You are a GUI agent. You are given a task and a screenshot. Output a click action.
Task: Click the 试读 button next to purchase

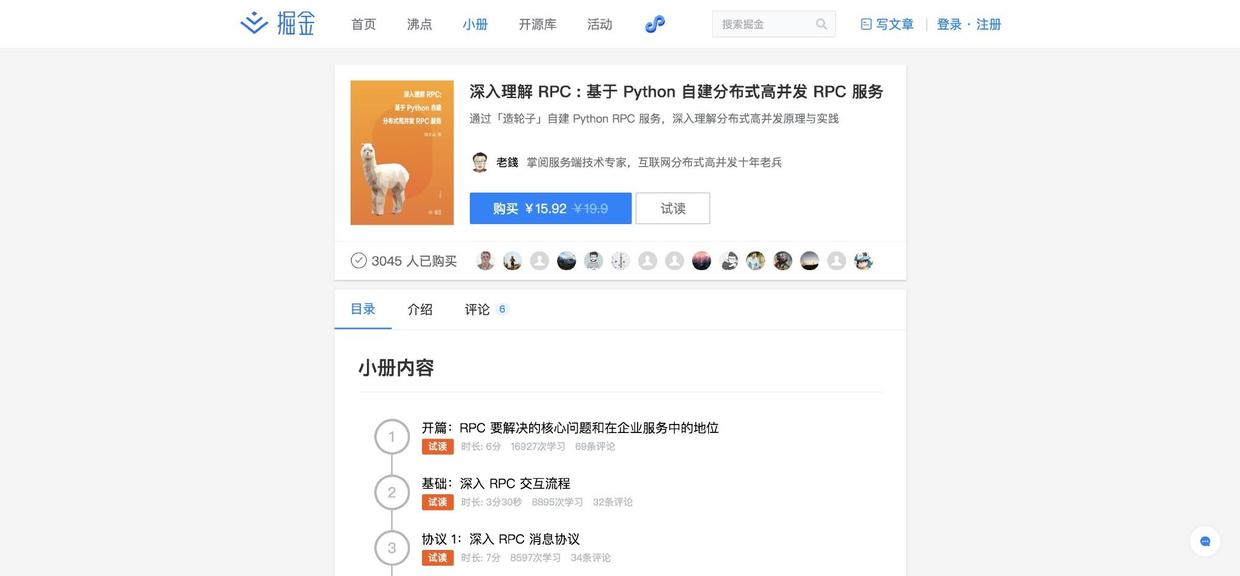(673, 208)
